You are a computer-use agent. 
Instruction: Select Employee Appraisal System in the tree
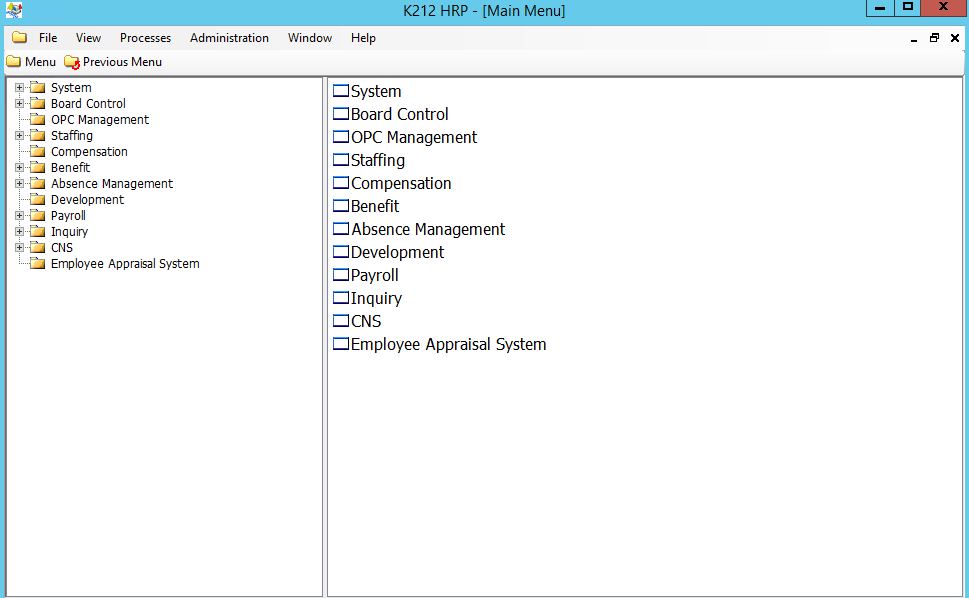[x=125, y=264]
